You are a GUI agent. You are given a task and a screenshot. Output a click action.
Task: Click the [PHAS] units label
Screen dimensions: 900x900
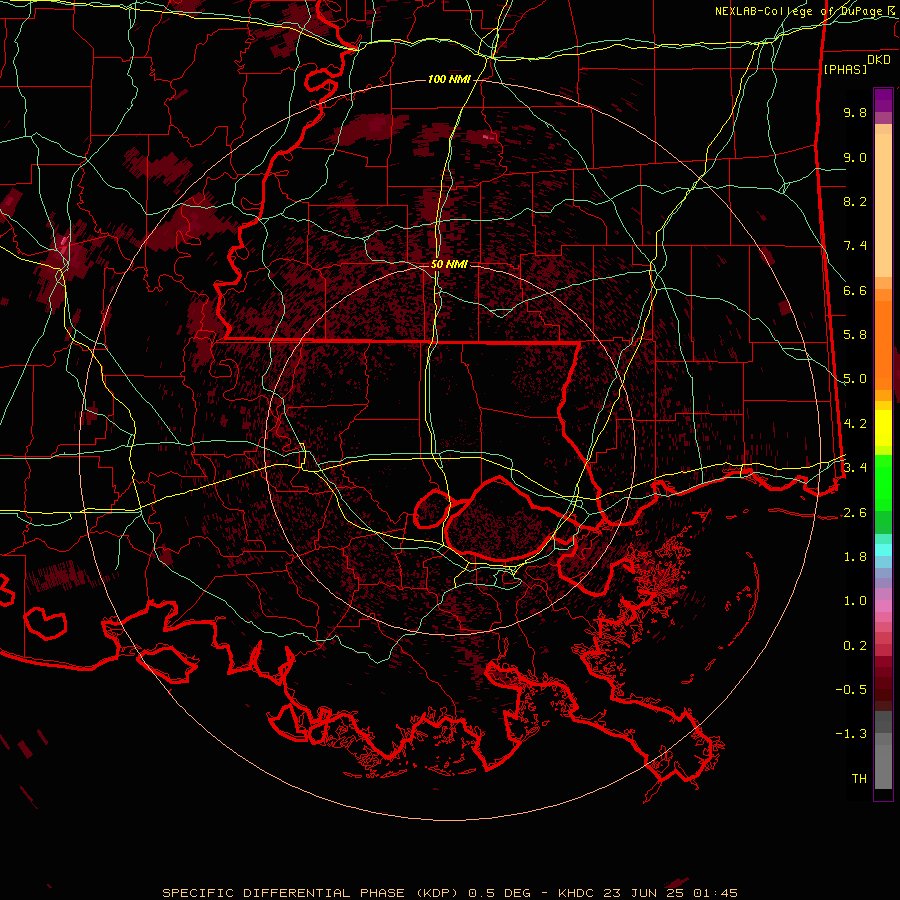pyautogui.click(x=845, y=69)
